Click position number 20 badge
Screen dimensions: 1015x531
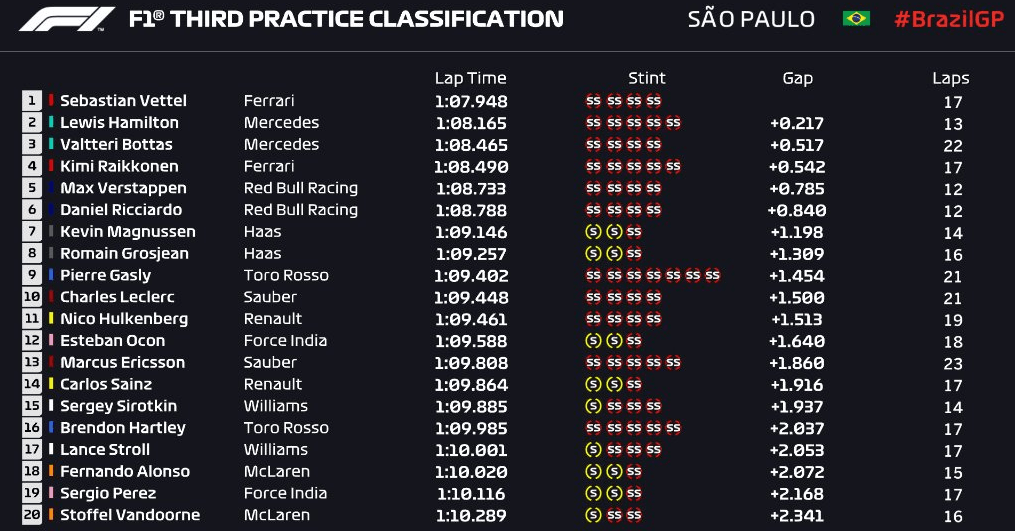pos(32,515)
